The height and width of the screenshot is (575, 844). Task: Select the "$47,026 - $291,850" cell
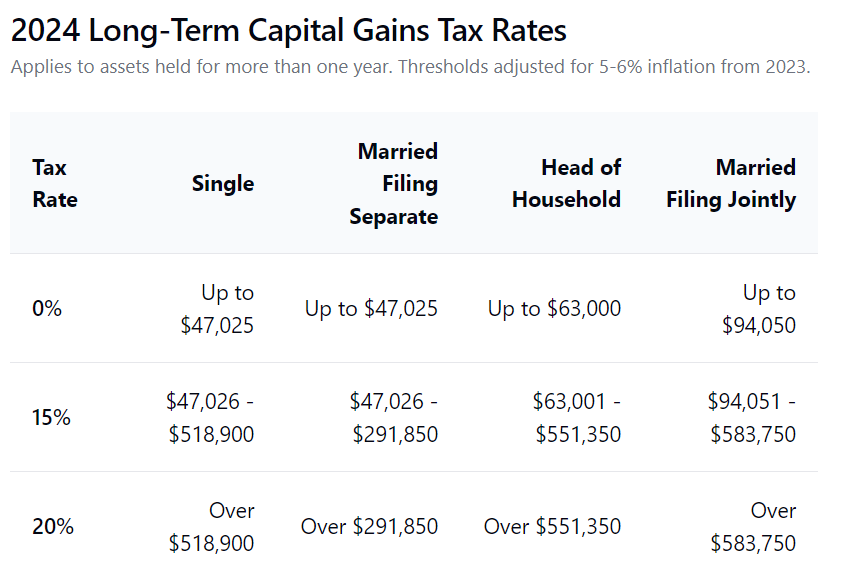pyautogui.click(x=393, y=418)
